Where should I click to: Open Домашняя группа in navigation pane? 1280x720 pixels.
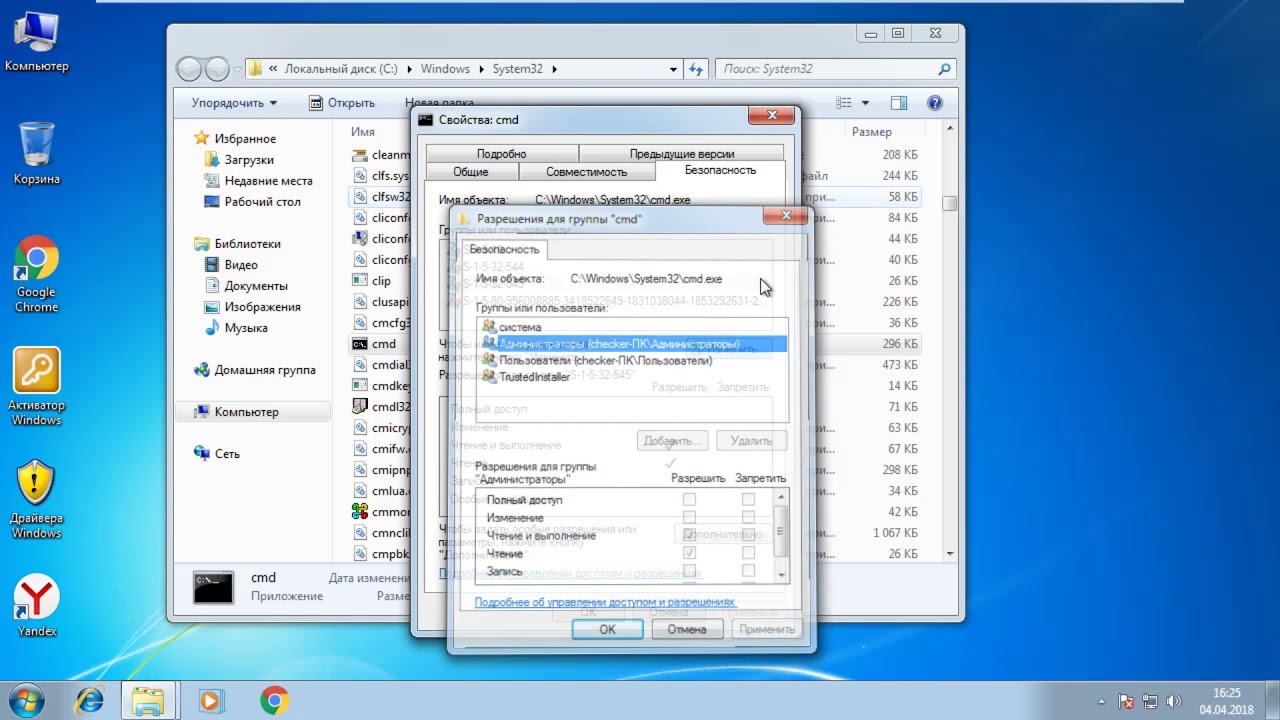coord(264,370)
